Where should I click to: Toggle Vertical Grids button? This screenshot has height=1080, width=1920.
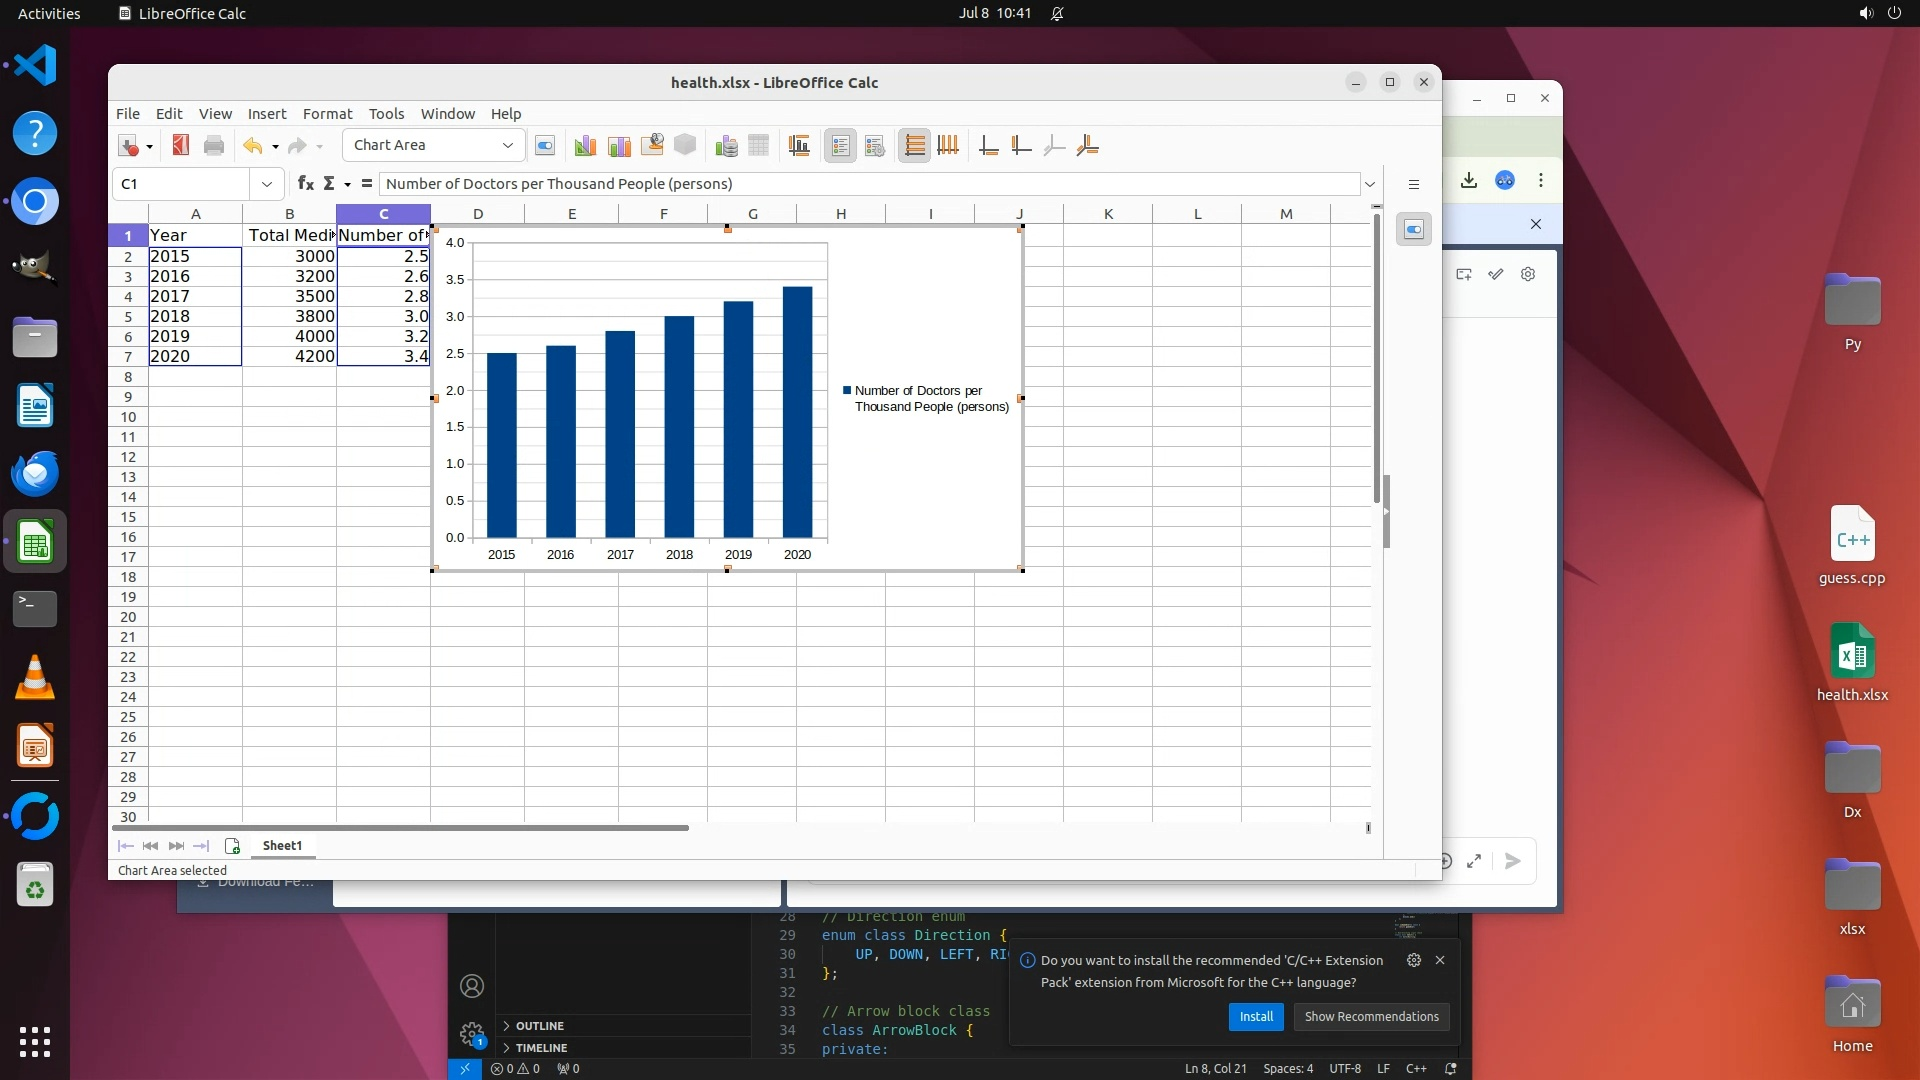pos(948,146)
